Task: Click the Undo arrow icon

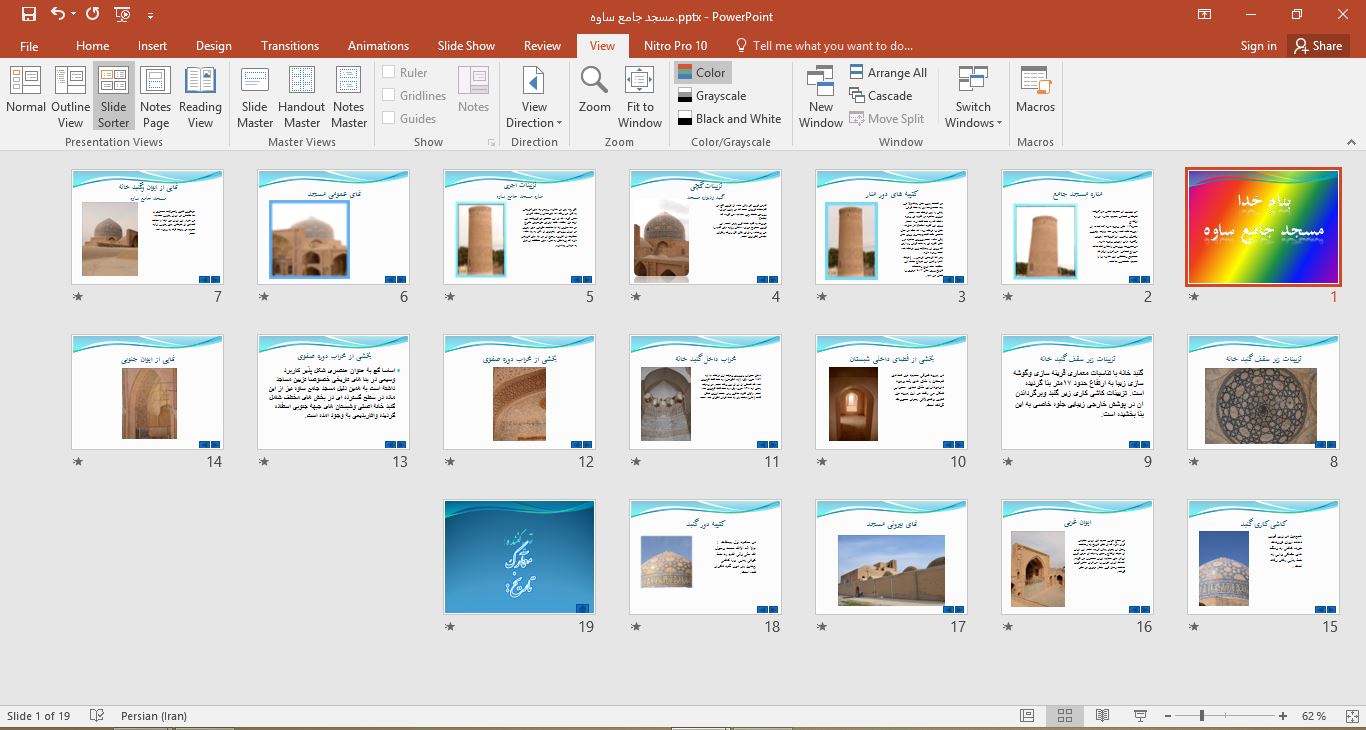Action: tap(57, 15)
